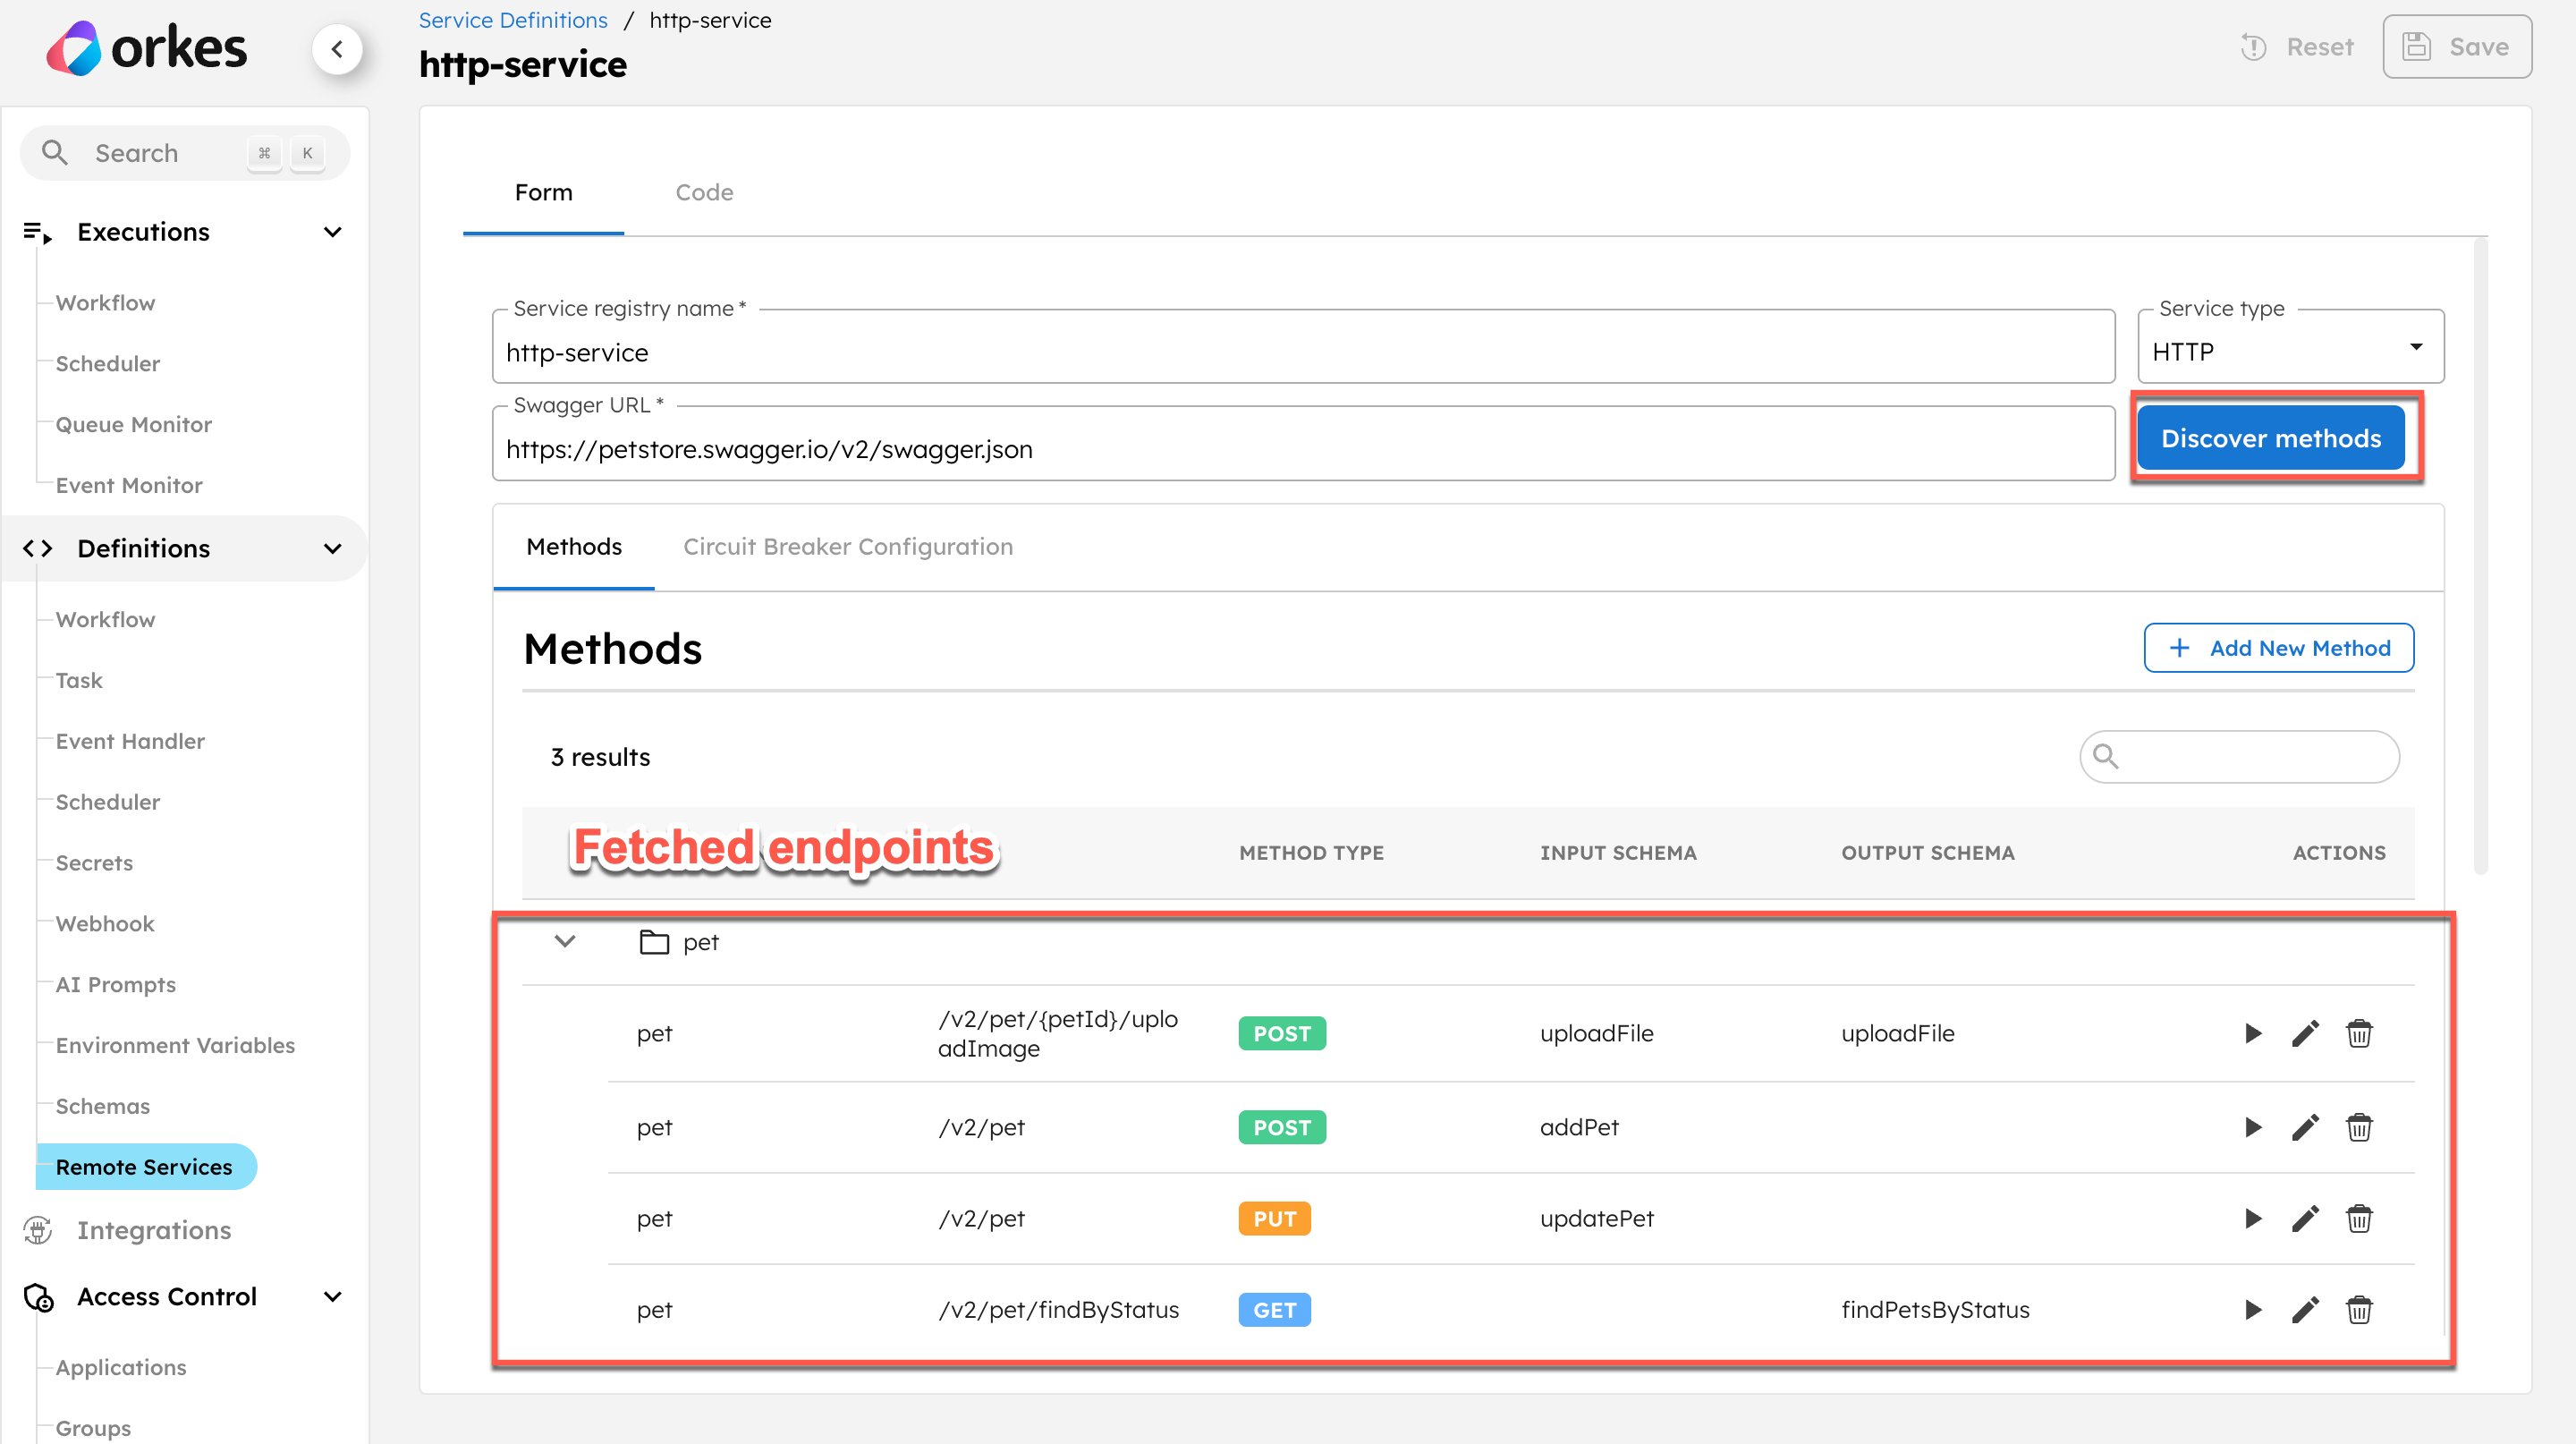2576x1444 pixels.
Task: Click the Discover methods button
Action: tap(2270, 438)
